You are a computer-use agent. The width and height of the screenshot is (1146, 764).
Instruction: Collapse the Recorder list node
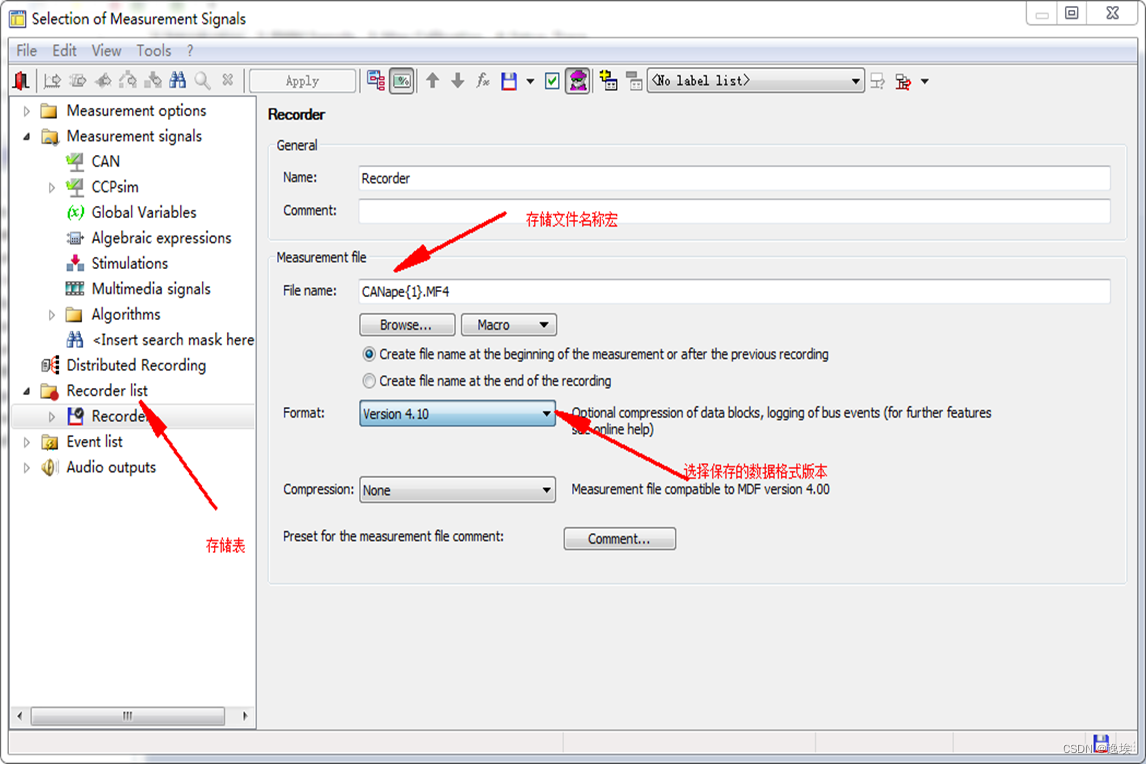coord(26,391)
